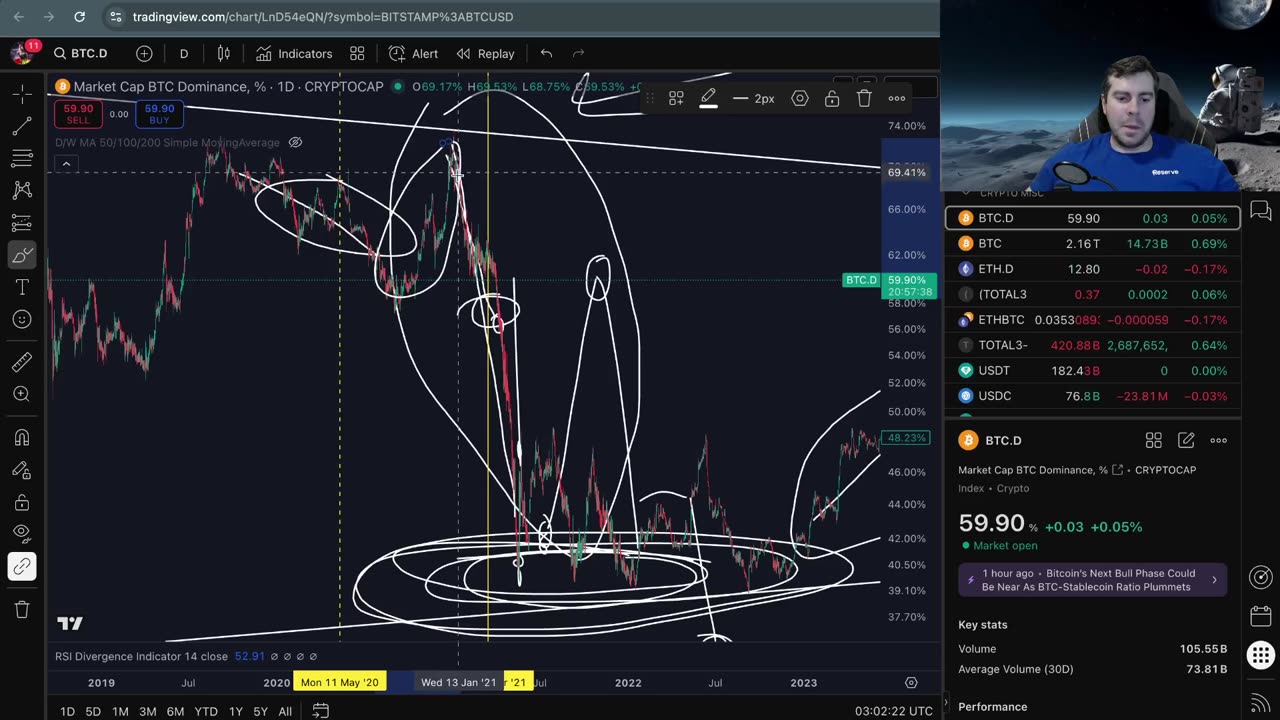Toggle visibility of Simple Moving Average indicator

295,142
